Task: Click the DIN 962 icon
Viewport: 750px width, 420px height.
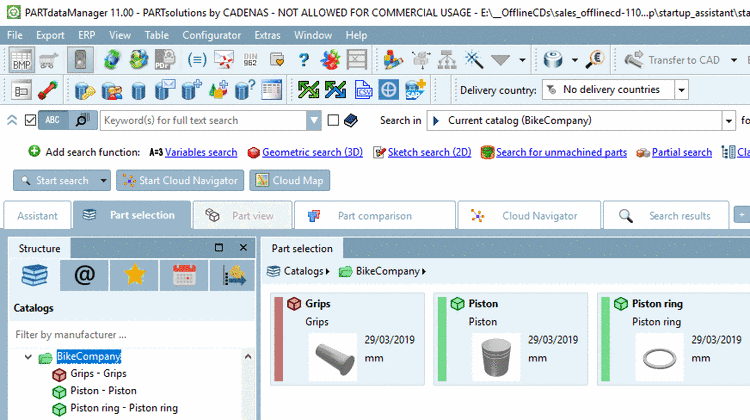Action: (250, 60)
